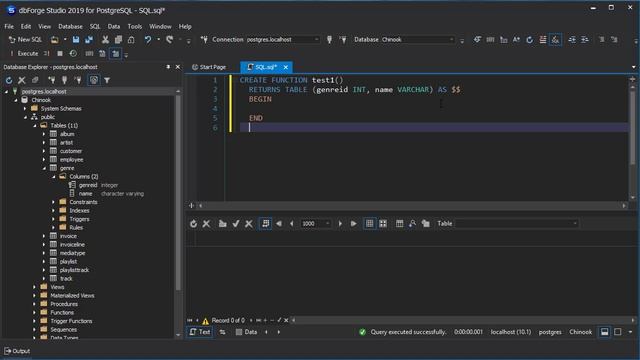Switch results to grid view
This screenshot has height=360, width=640.
tap(369, 224)
